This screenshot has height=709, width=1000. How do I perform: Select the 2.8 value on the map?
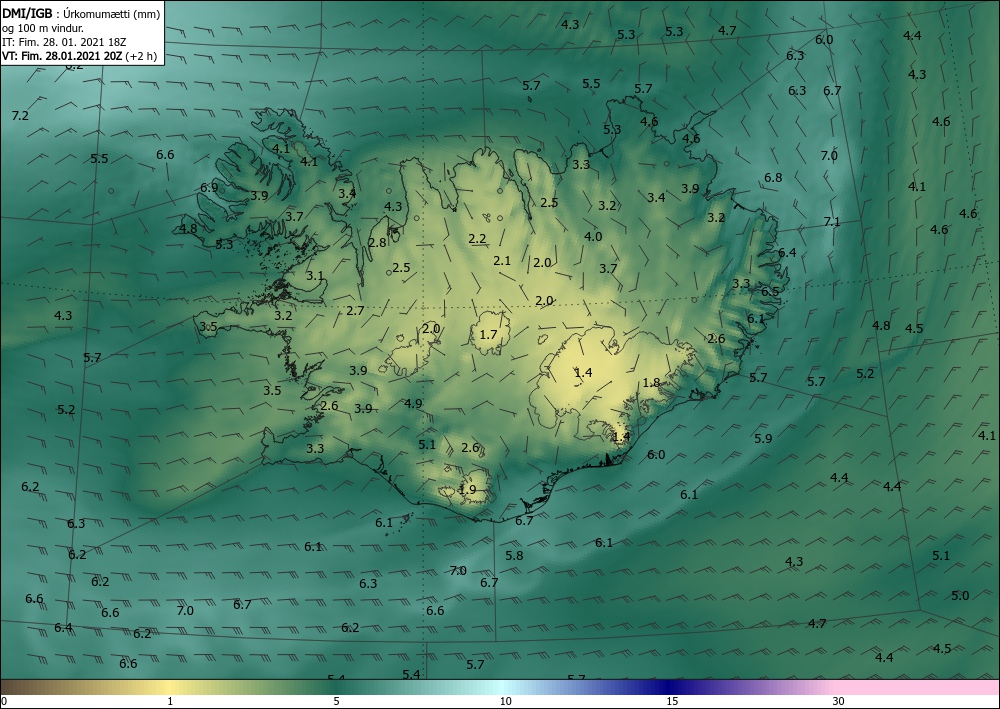(377, 242)
